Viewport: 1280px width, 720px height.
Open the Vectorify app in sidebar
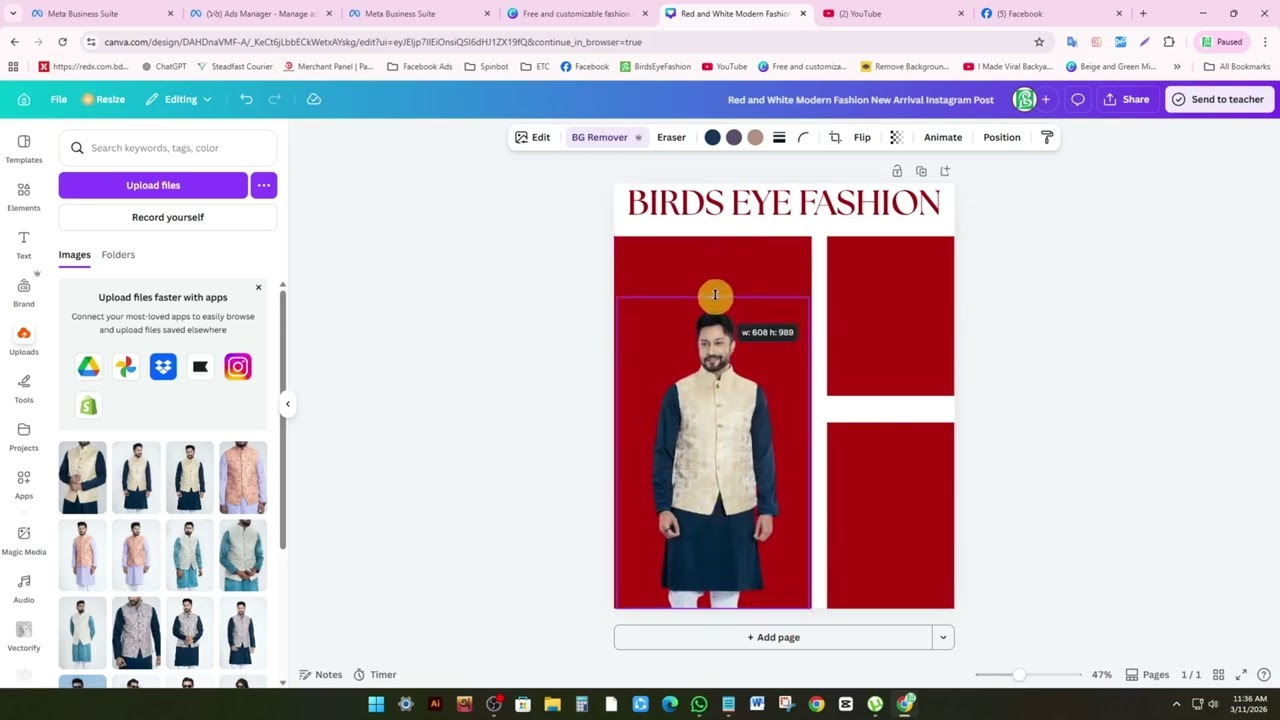click(x=24, y=636)
